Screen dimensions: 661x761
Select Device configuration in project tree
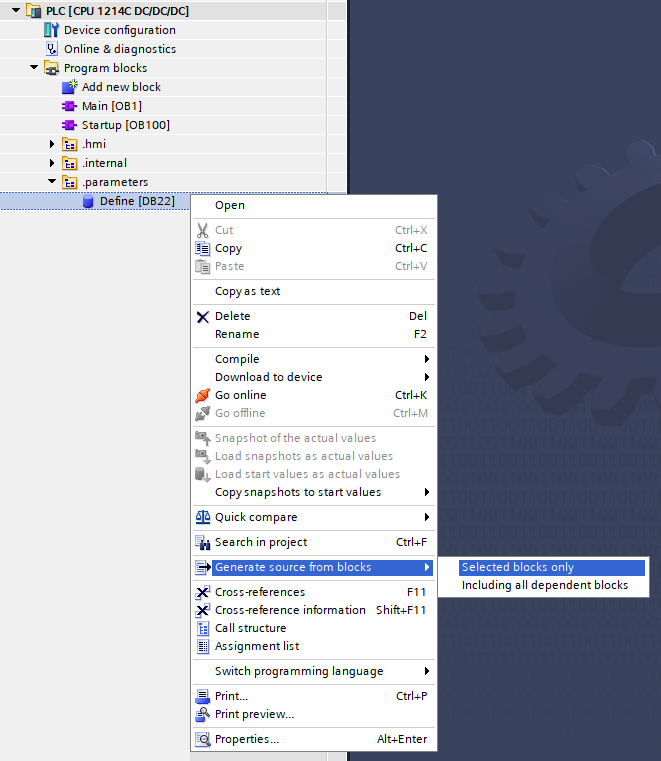pos(119,30)
